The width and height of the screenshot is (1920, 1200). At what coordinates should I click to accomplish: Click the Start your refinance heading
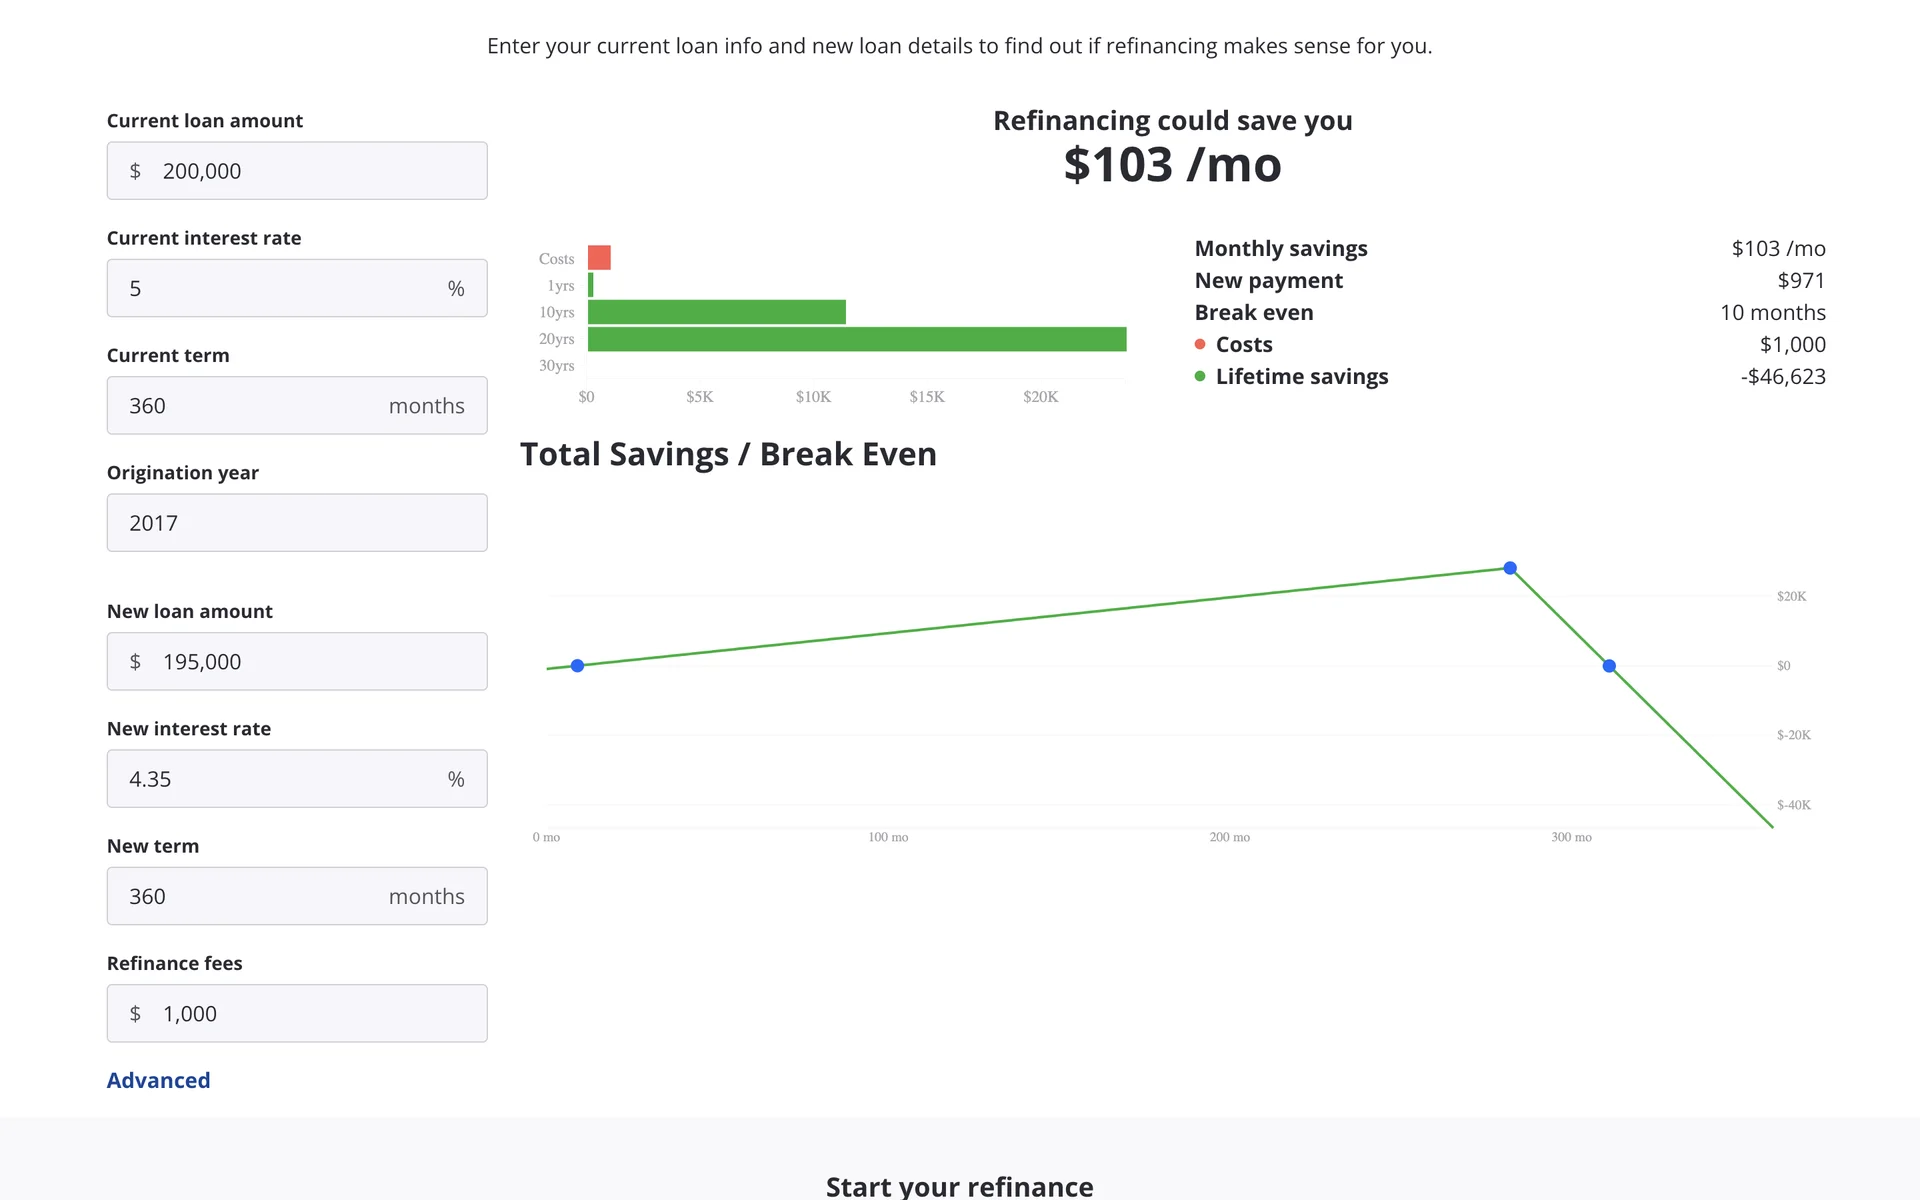pos(959,1186)
